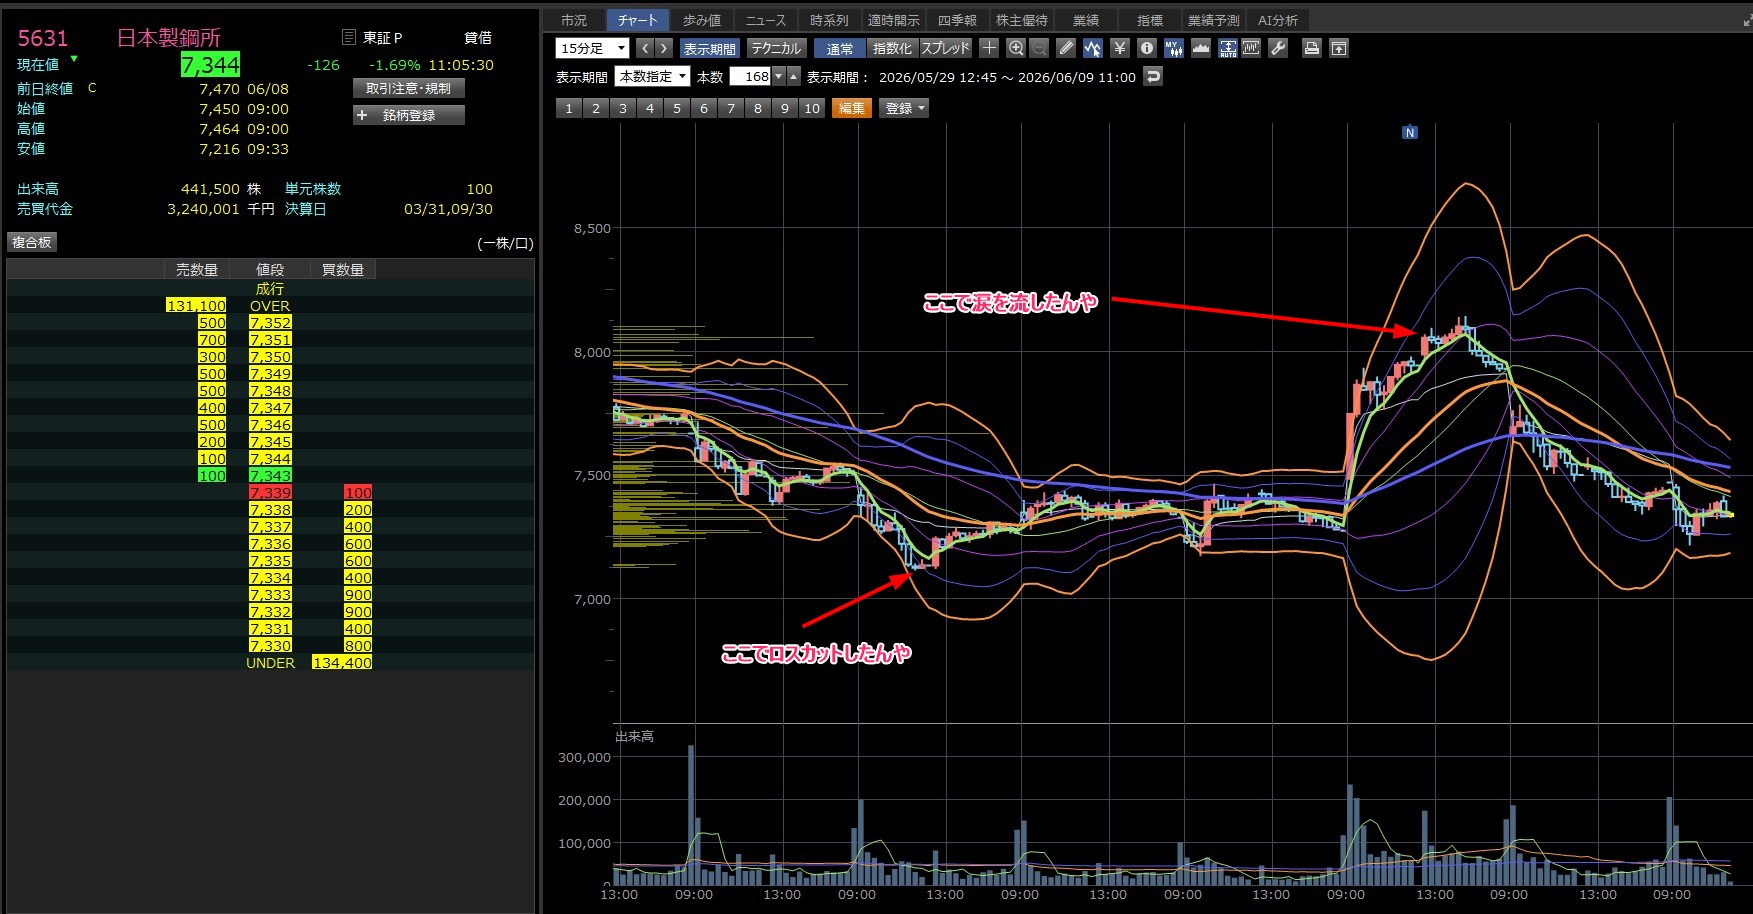This screenshot has height=914, width=1753.
Task: Click the zoom out magnifier icon
Action: click(x=1040, y=48)
